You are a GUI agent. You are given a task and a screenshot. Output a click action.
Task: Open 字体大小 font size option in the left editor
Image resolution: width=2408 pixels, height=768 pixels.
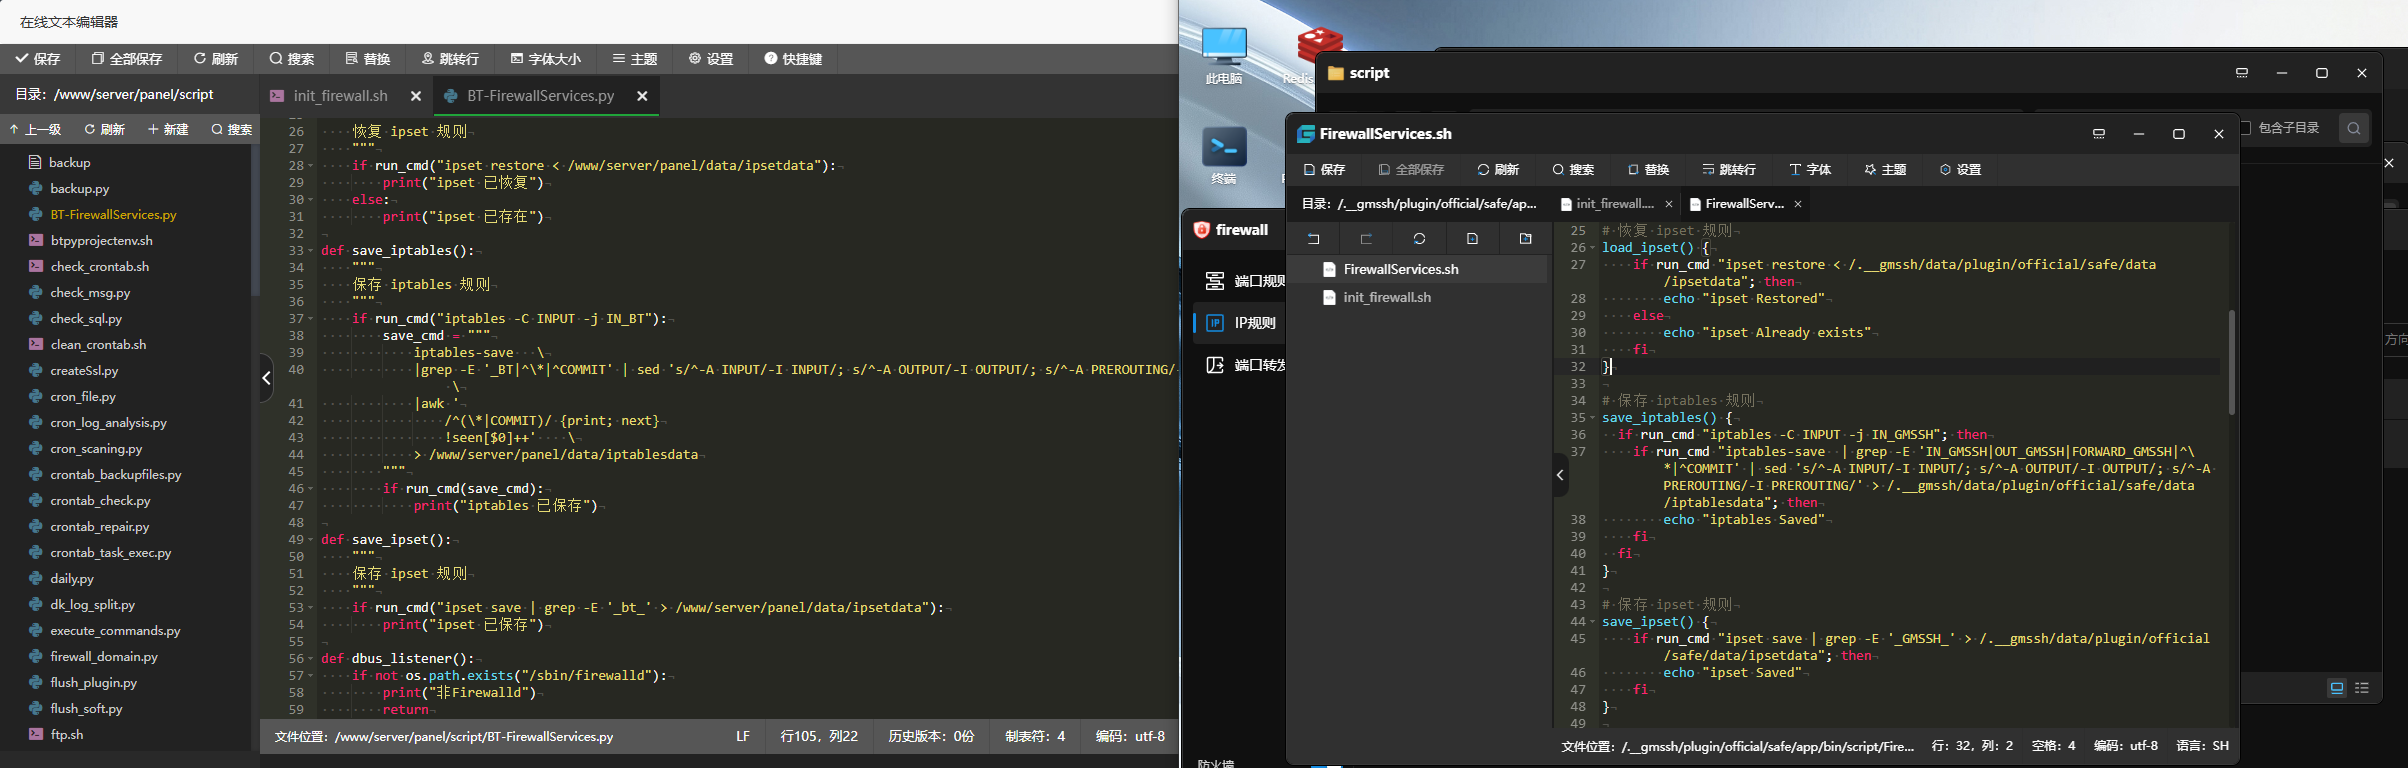coord(545,59)
